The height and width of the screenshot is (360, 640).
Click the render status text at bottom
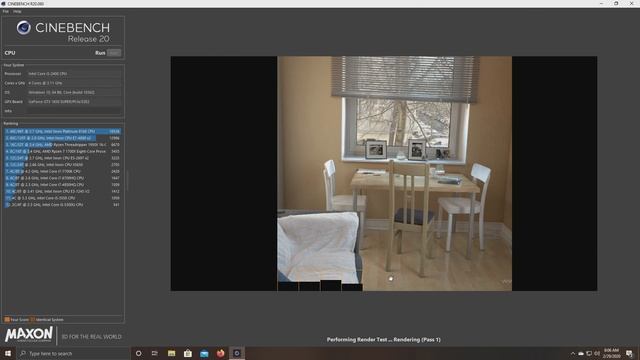pos(384,340)
